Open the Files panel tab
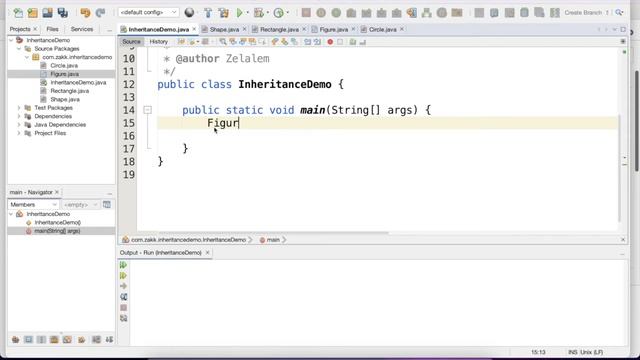 (52, 29)
